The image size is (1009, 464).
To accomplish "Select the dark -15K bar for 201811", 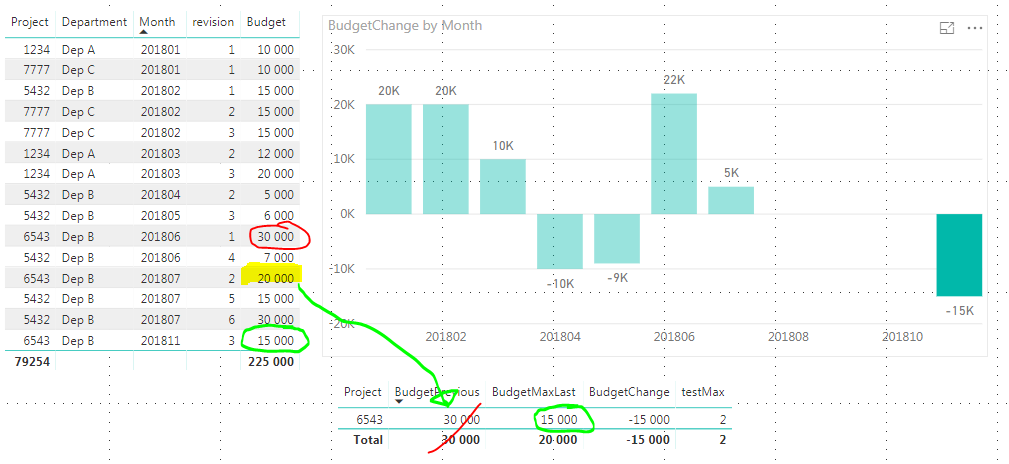I will tap(959, 255).
